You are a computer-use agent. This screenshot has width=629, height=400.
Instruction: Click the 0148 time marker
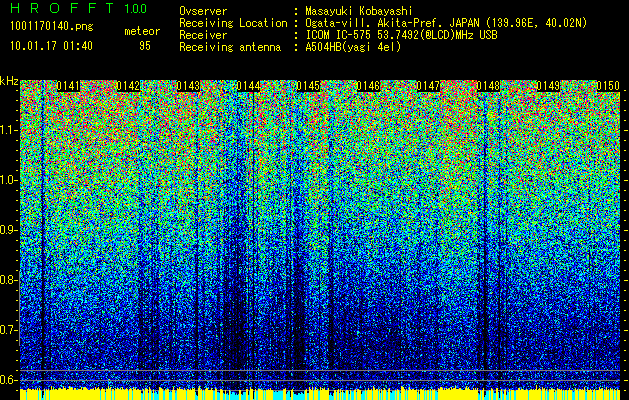tap(489, 86)
